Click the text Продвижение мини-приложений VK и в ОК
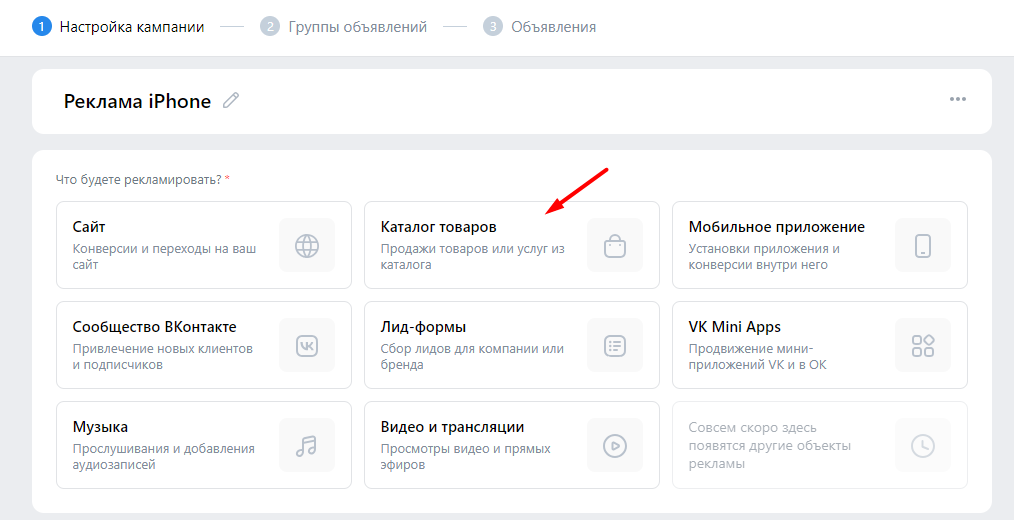Viewport: 1014px width, 520px height. pyautogui.click(x=757, y=356)
